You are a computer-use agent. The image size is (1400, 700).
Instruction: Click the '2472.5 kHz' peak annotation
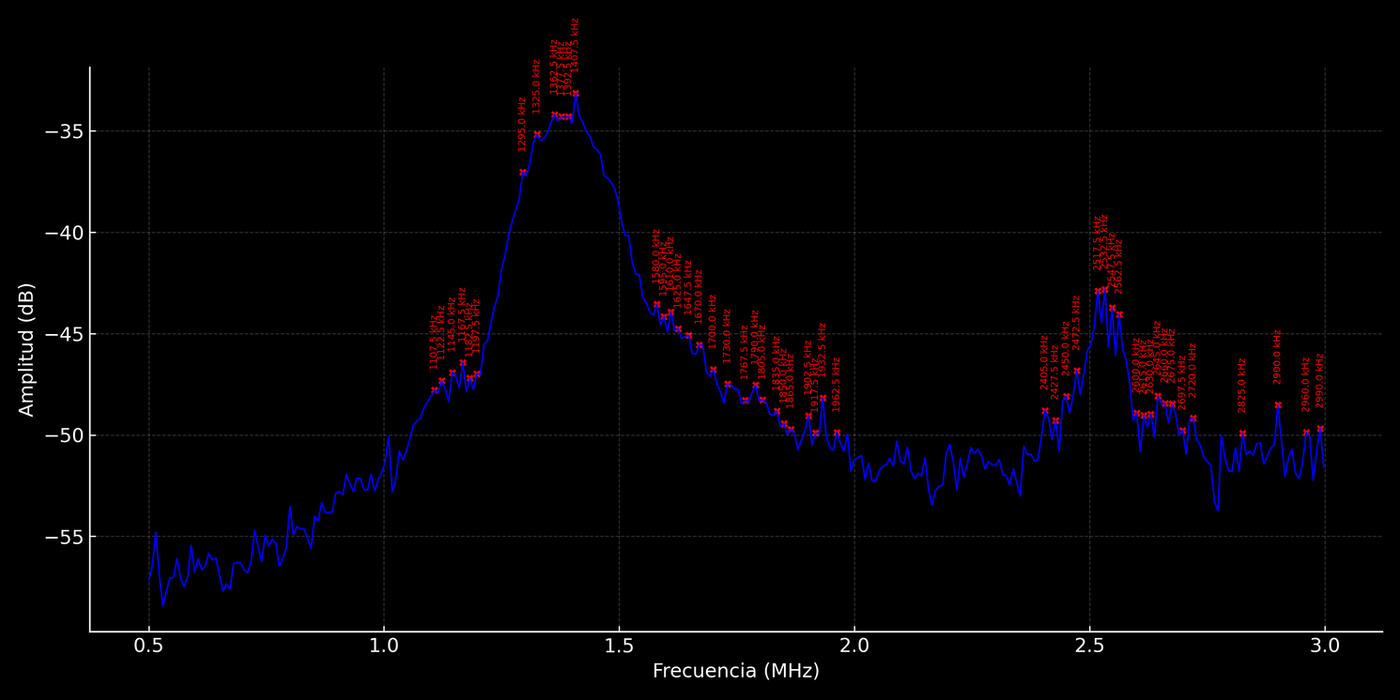point(1076,323)
